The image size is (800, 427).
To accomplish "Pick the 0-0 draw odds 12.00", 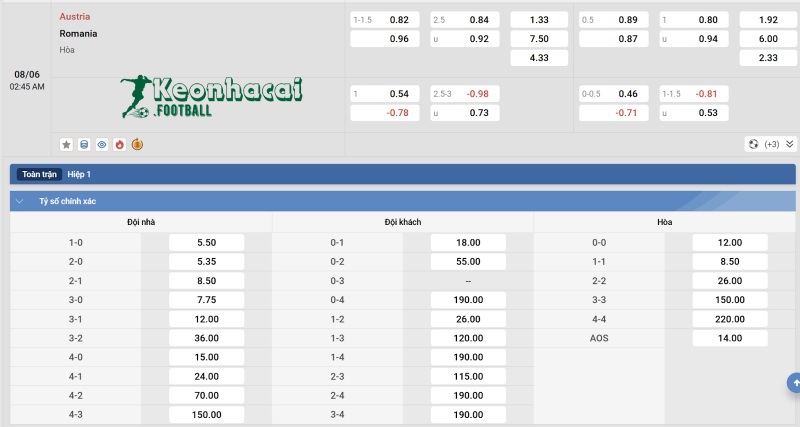I will [x=730, y=242].
